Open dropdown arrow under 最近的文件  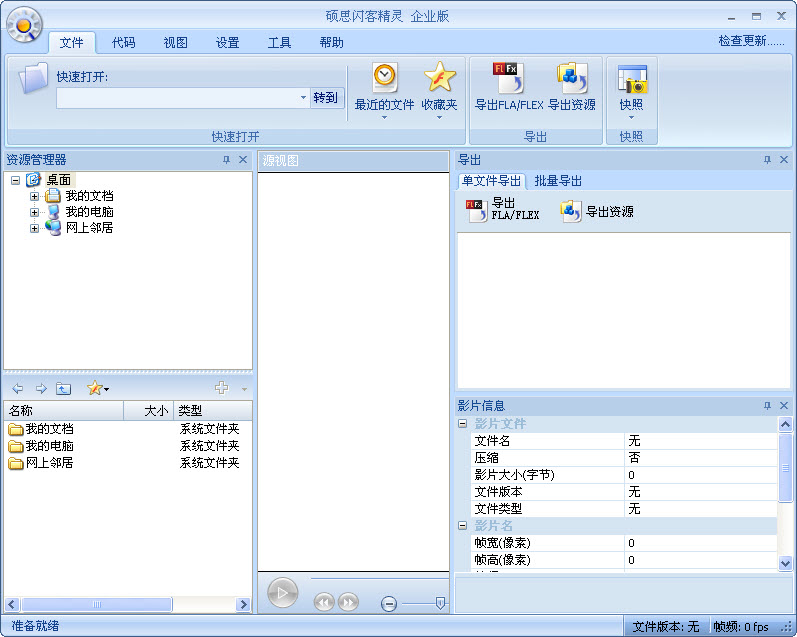384,117
